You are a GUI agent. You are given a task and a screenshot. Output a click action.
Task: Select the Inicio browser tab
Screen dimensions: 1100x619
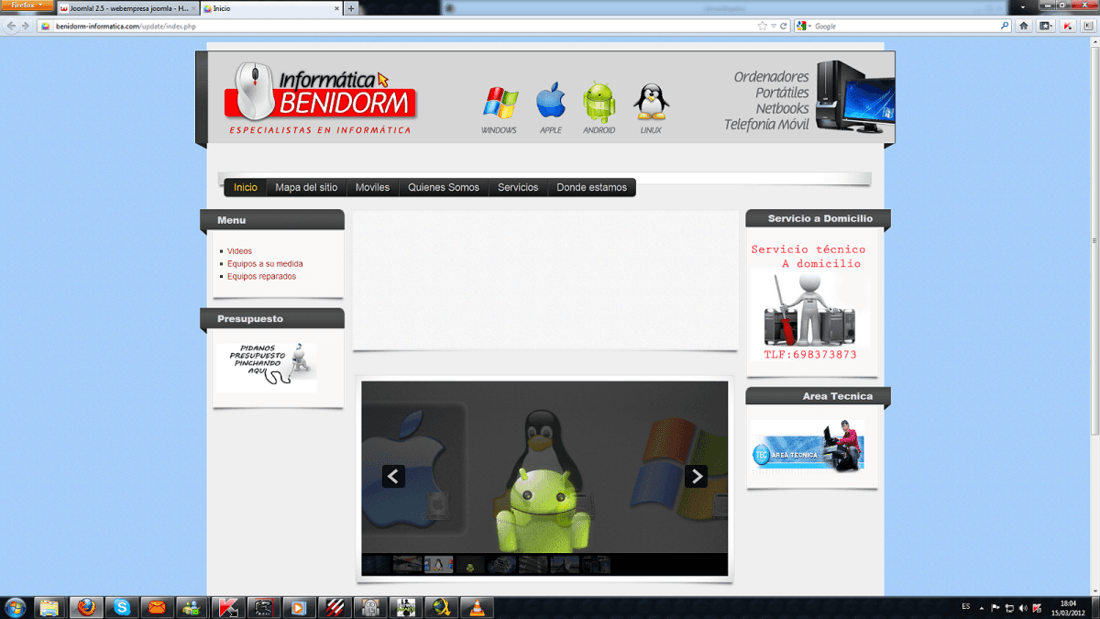point(271,8)
